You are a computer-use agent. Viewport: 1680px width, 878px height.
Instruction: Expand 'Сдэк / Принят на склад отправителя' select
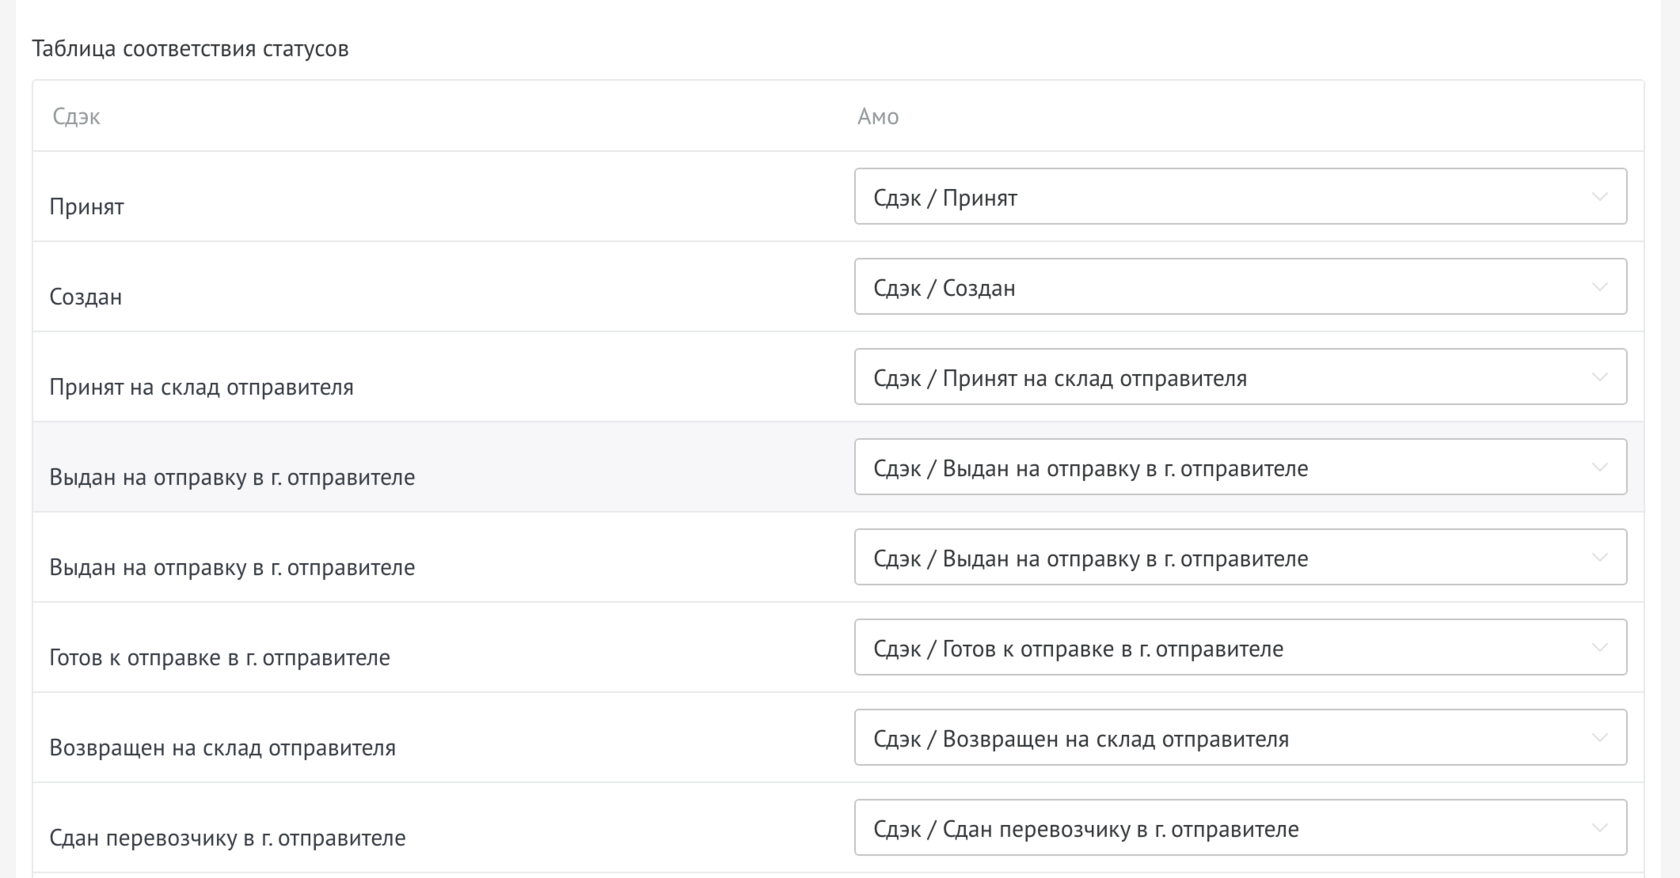pyautogui.click(x=1200, y=377)
